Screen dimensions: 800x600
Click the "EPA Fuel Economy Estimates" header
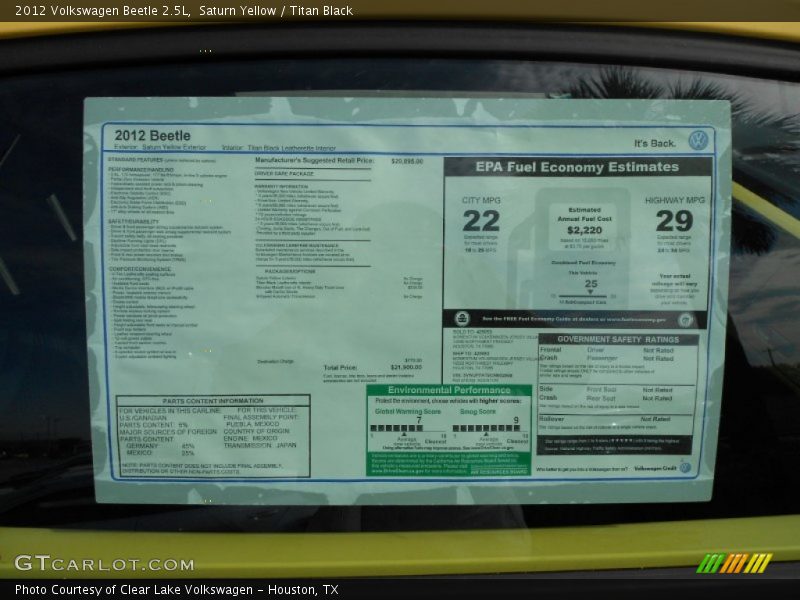pyautogui.click(x=577, y=167)
